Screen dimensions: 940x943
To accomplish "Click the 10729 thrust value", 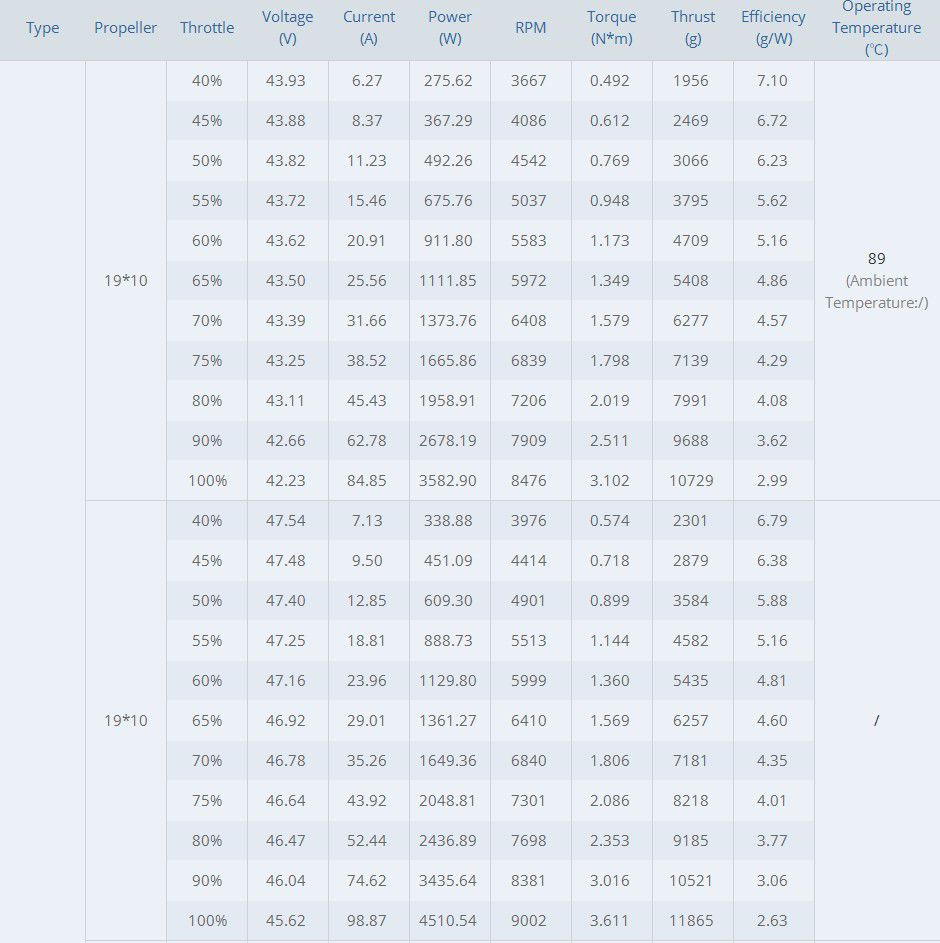I will pyautogui.click(x=692, y=481).
